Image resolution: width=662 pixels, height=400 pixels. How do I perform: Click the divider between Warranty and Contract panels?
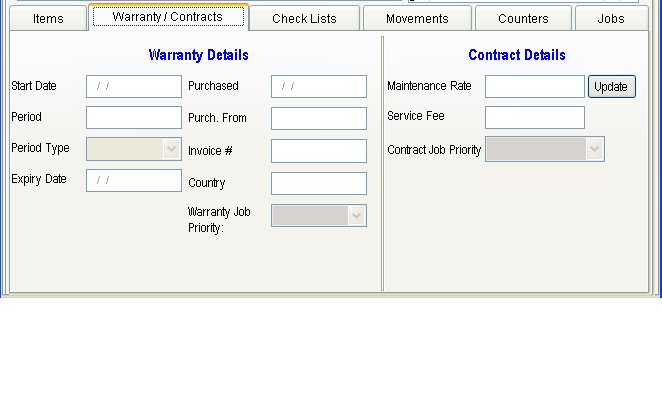coord(382,165)
